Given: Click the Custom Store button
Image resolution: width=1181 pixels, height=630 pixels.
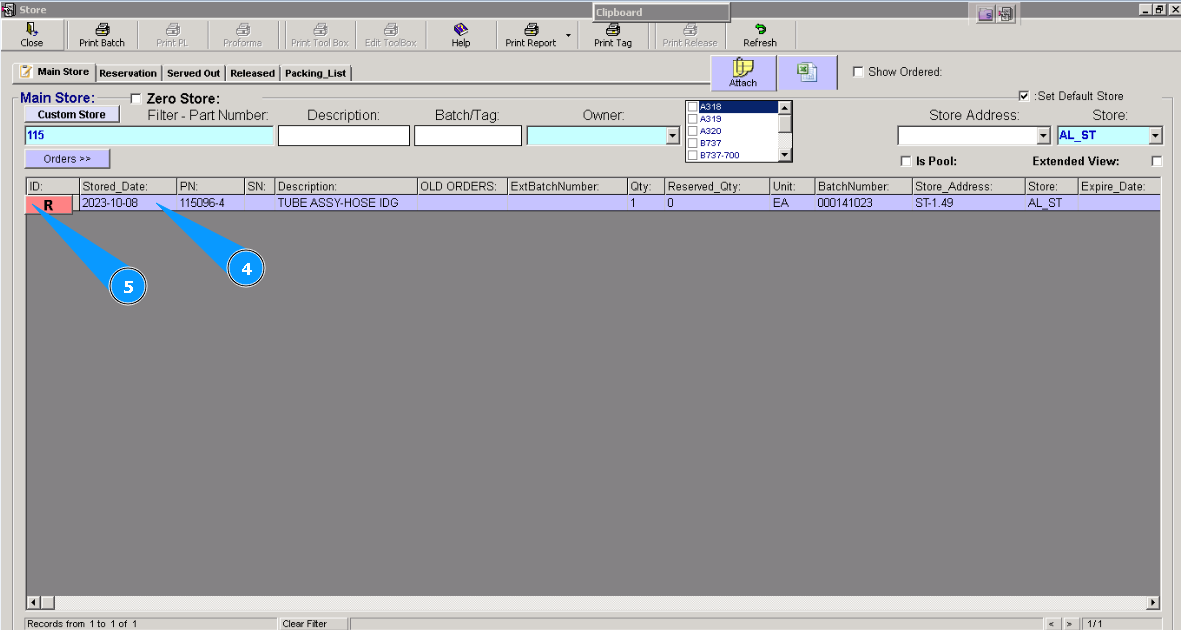Looking at the screenshot, I should (72, 115).
